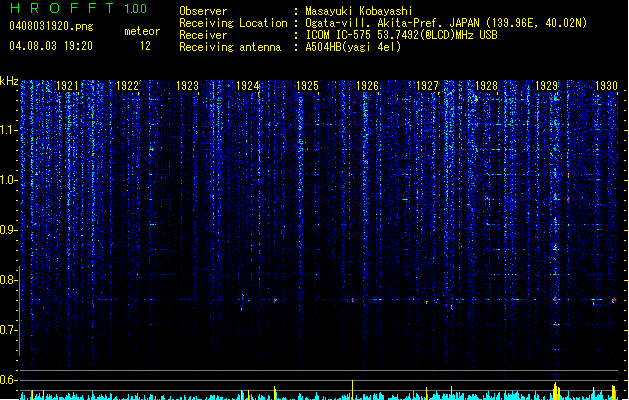The width and height of the screenshot is (629, 400).
Task: Click the 1921 time marker
Action: (67, 86)
